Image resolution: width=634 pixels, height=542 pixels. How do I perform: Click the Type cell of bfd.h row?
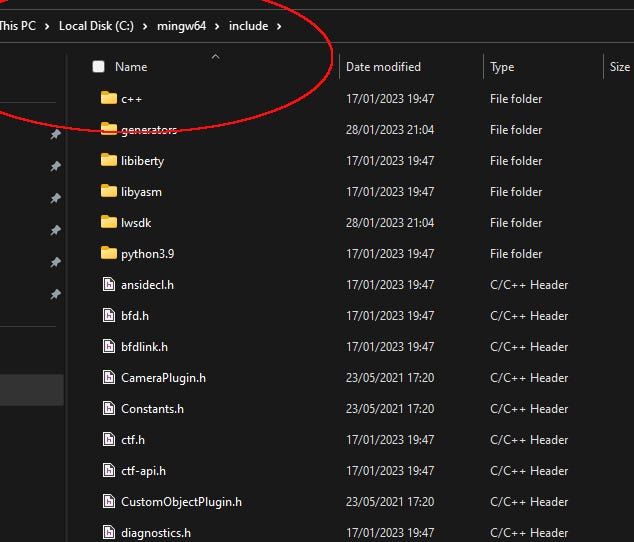pyautogui.click(x=529, y=315)
